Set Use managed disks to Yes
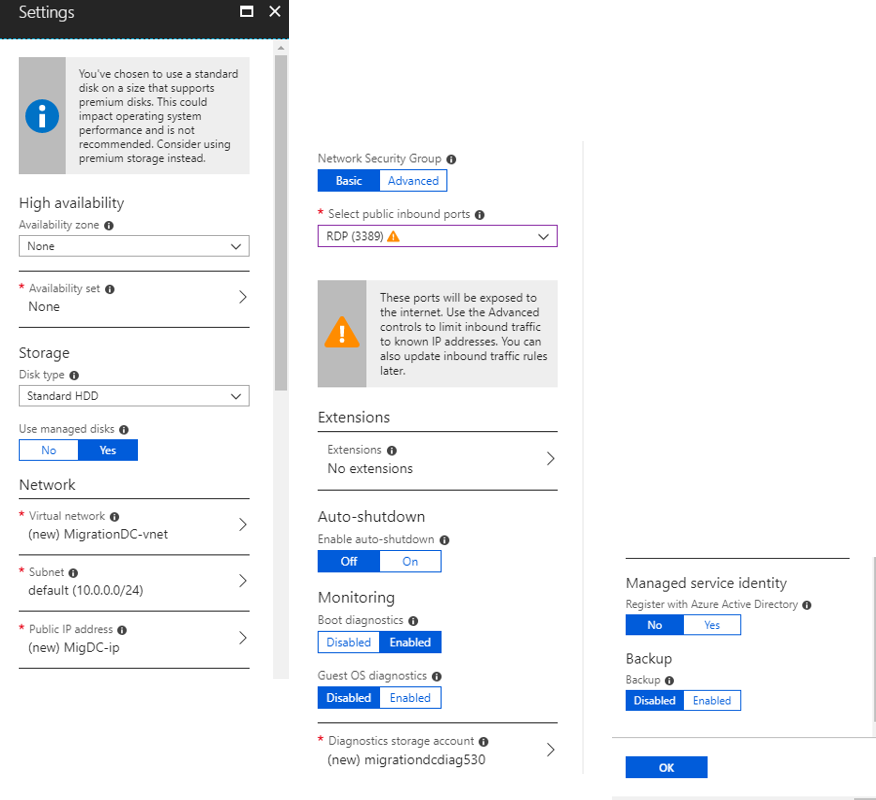The image size is (876, 800). [x=108, y=450]
